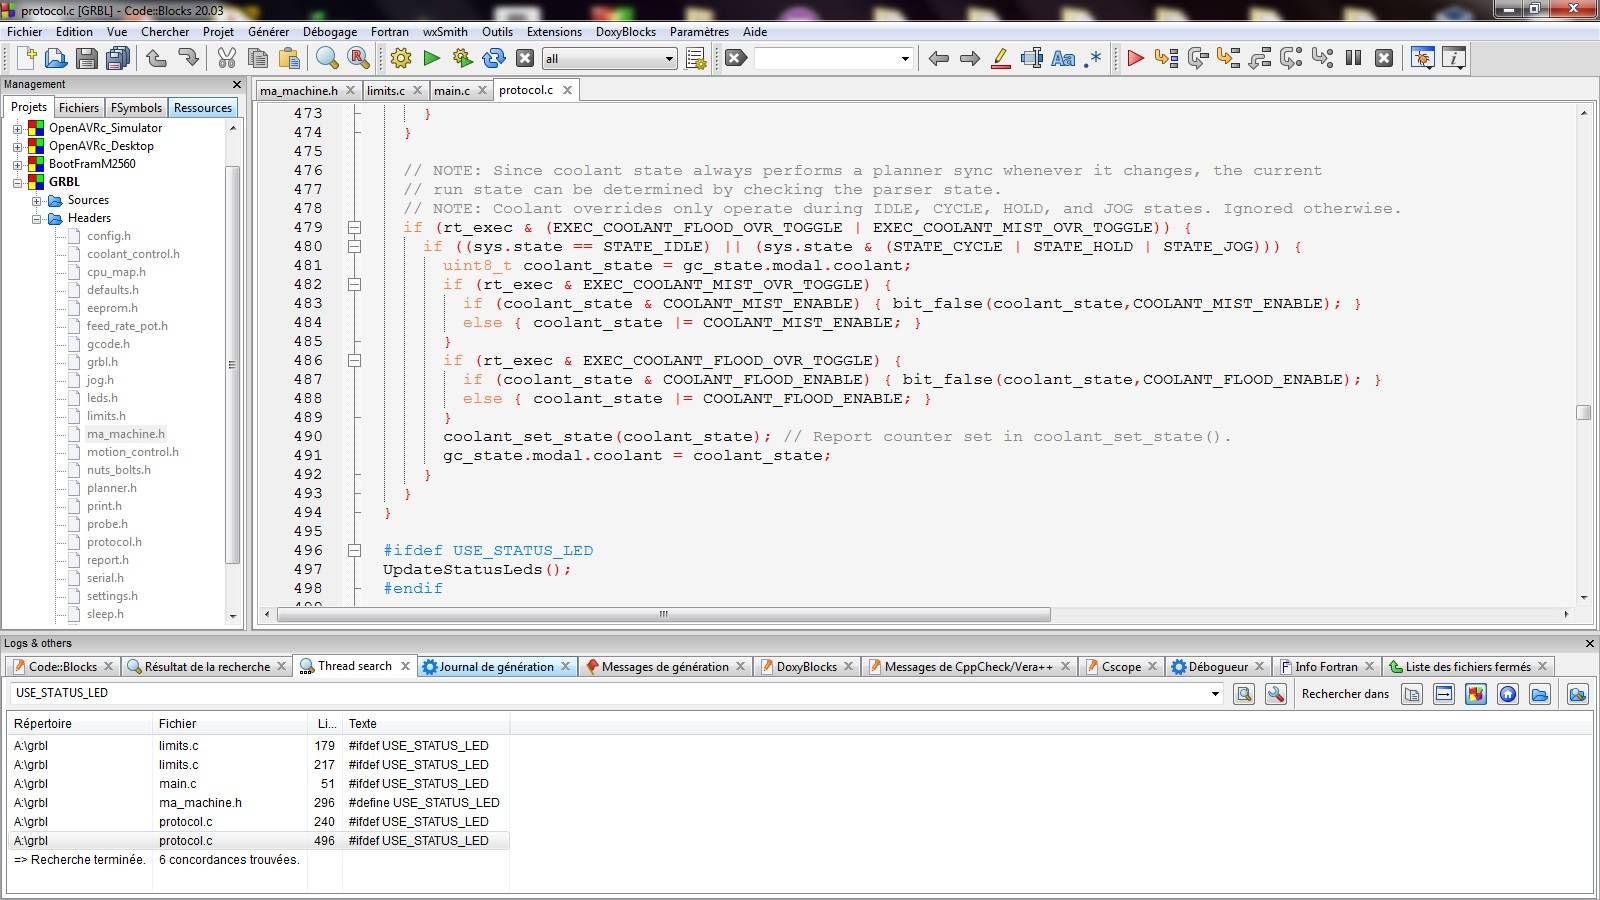The height and width of the screenshot is (900, 1600).
Task: Toggle the match case Aa option
Action: coord(1063,58)
